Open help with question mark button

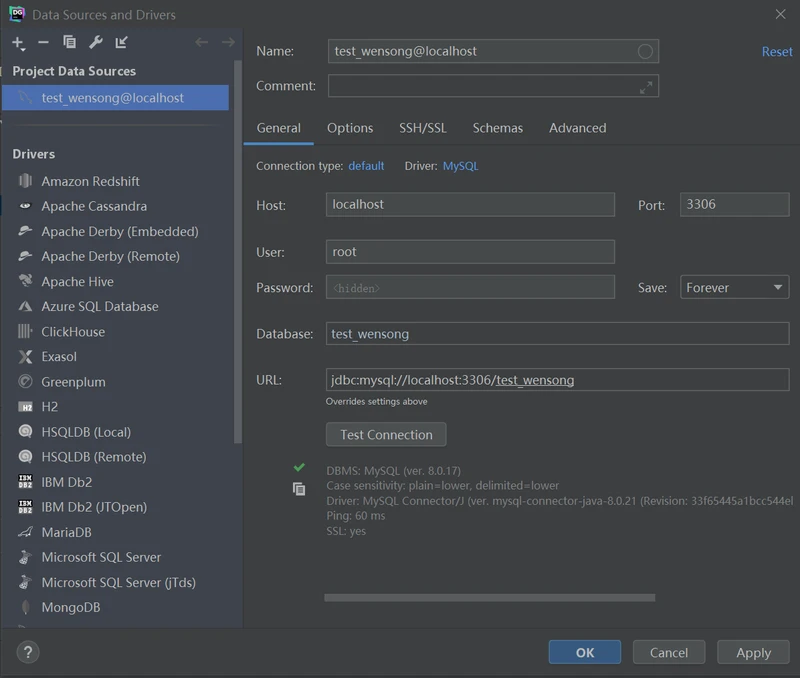click(x=28, y=652)
